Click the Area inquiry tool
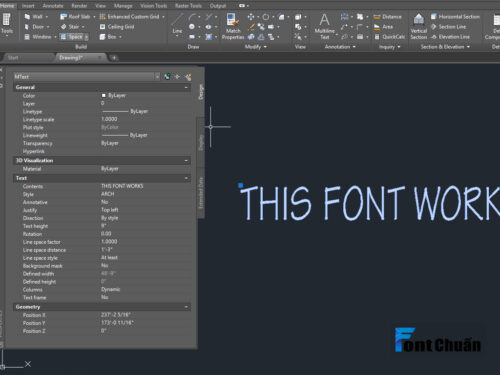This screenshot has height=375, width=500. pyautogui.click(x=383, y=27)
